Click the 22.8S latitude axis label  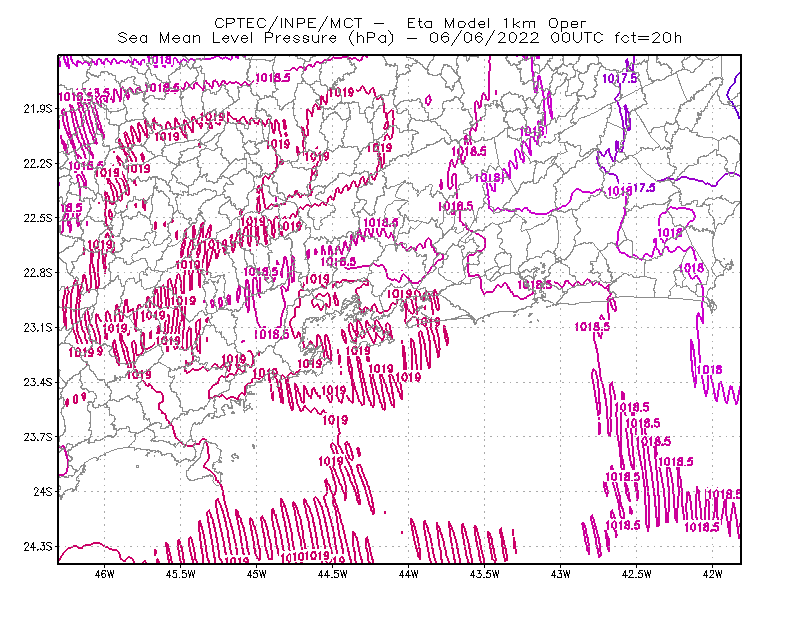(x=38, y=273)
